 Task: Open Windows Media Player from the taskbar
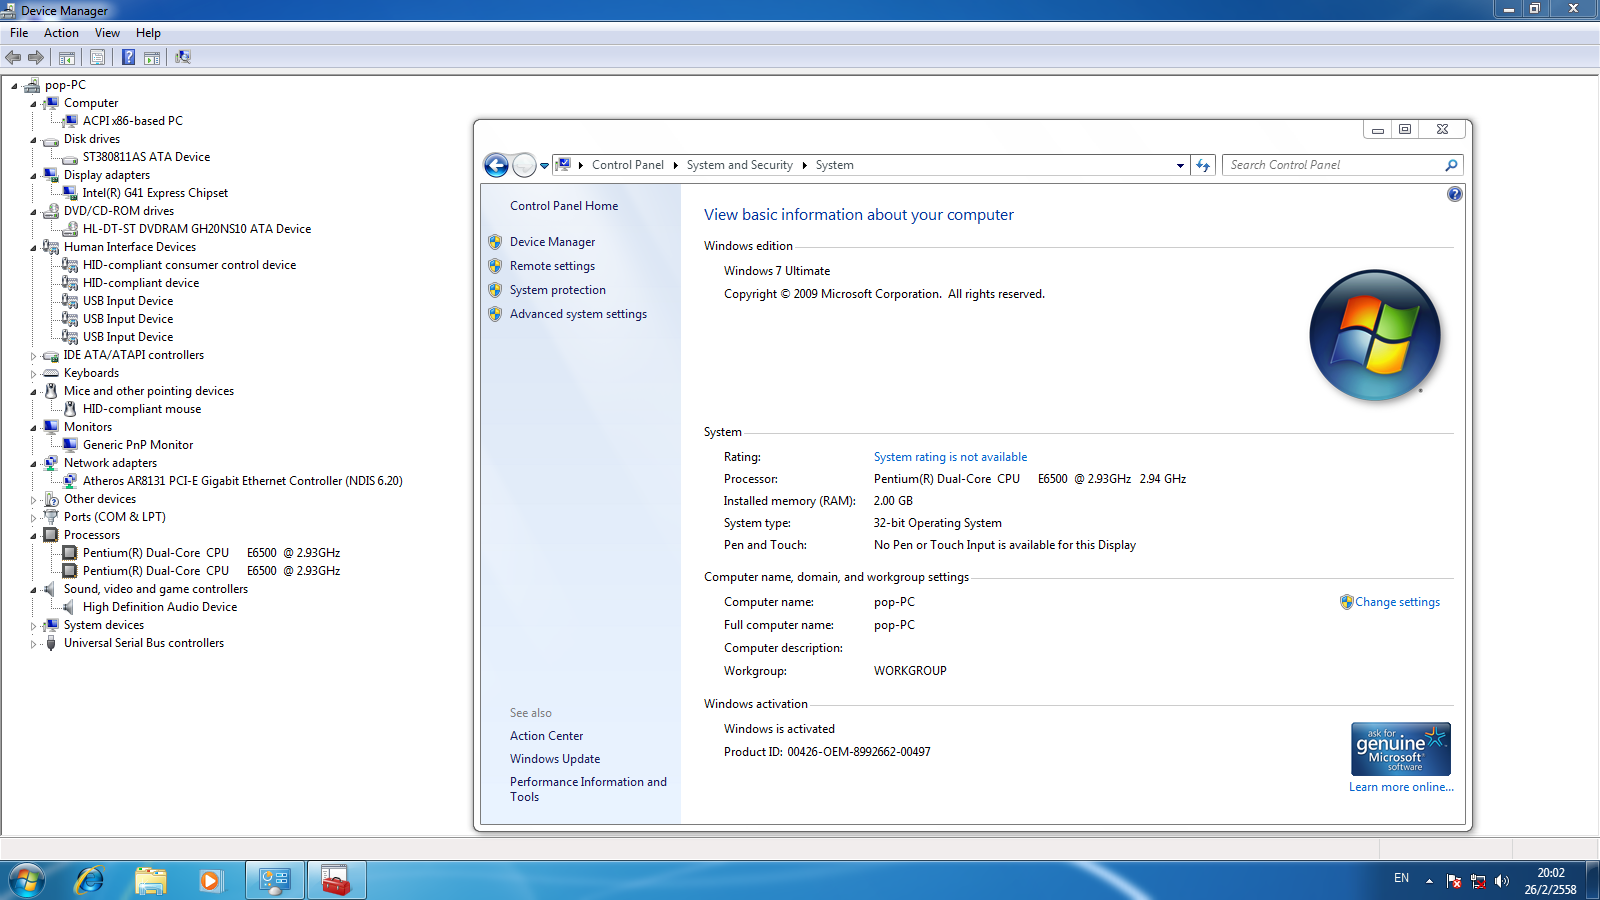point(210,880)
